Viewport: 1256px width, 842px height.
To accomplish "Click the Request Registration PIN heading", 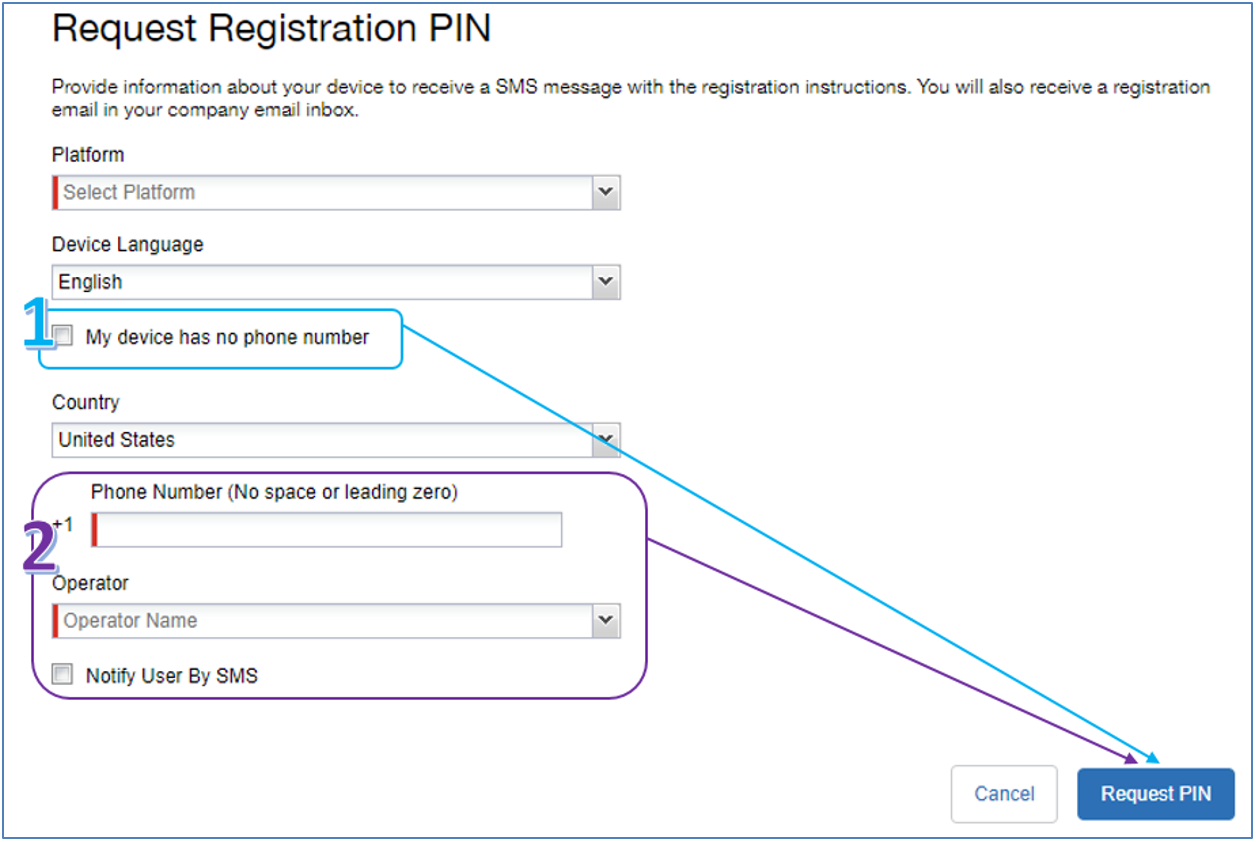I will [272, 28].
